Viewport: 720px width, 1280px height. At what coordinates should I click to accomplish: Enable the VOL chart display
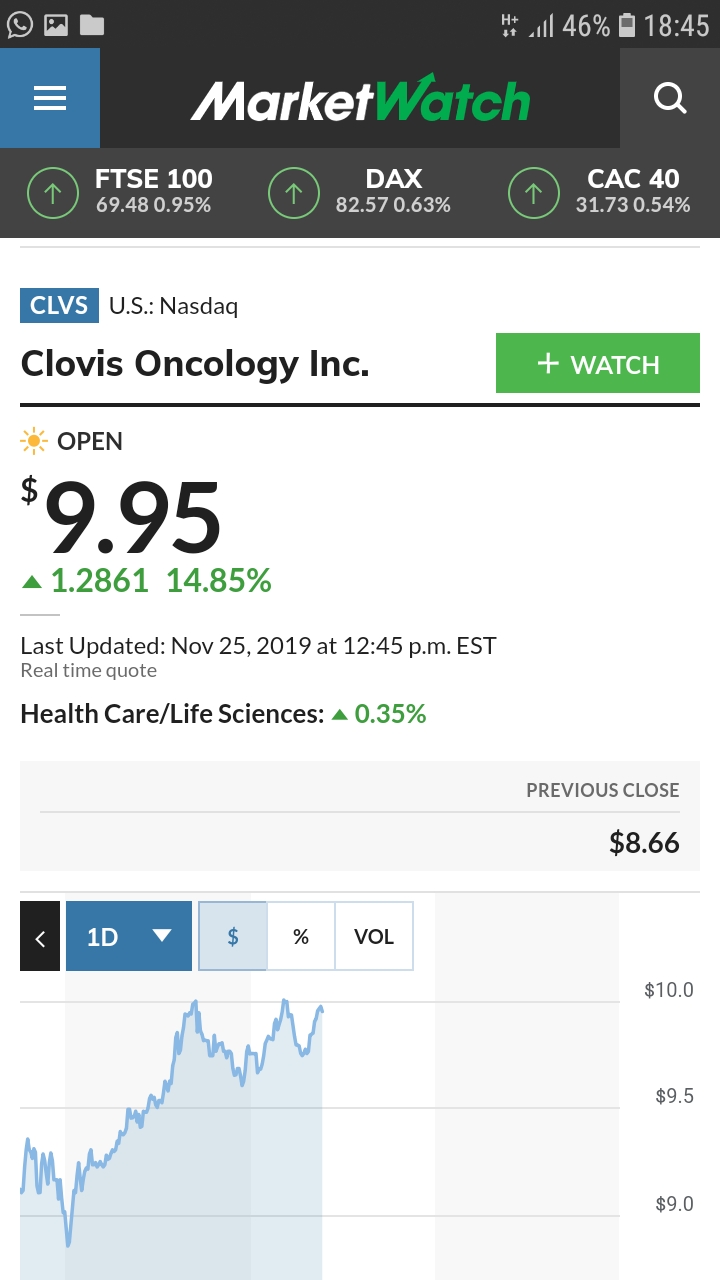(x=373, y=936)
